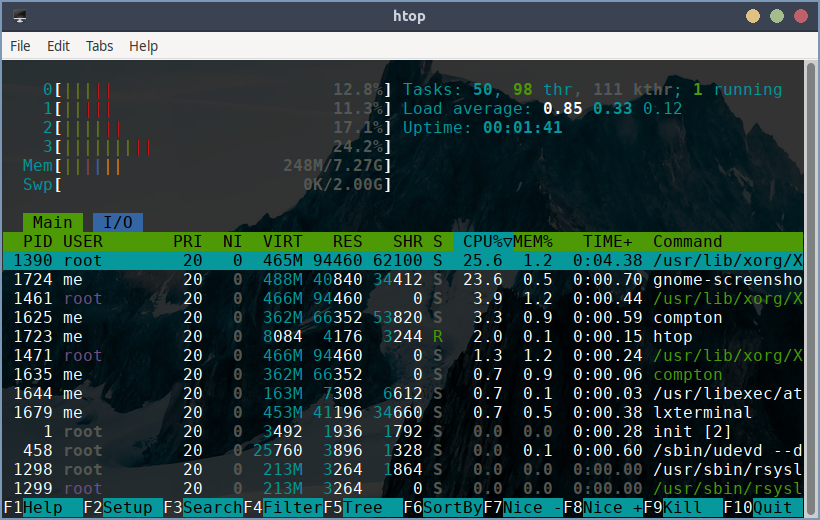Select process 1625 compton row
The height and width of the screenshot is (520, 820).
(x=403, y=318)
